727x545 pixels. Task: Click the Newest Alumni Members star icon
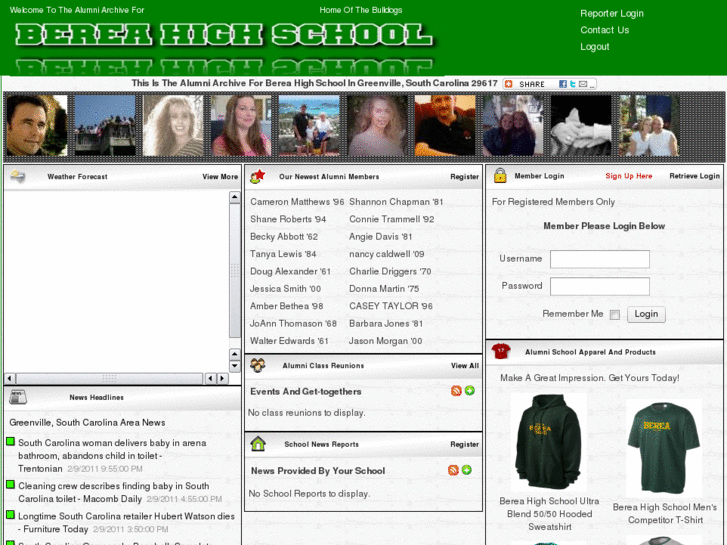pyautogui.click(x=257, y=176)
